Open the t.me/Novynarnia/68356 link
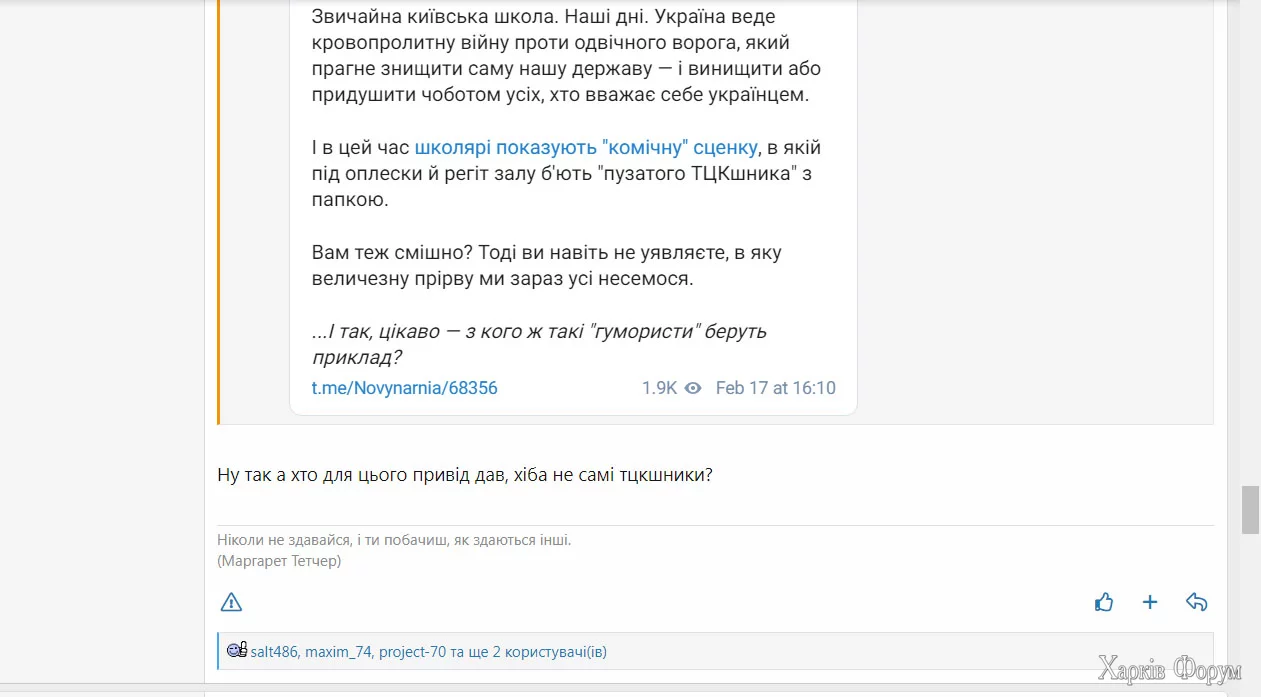 [404, 388]
